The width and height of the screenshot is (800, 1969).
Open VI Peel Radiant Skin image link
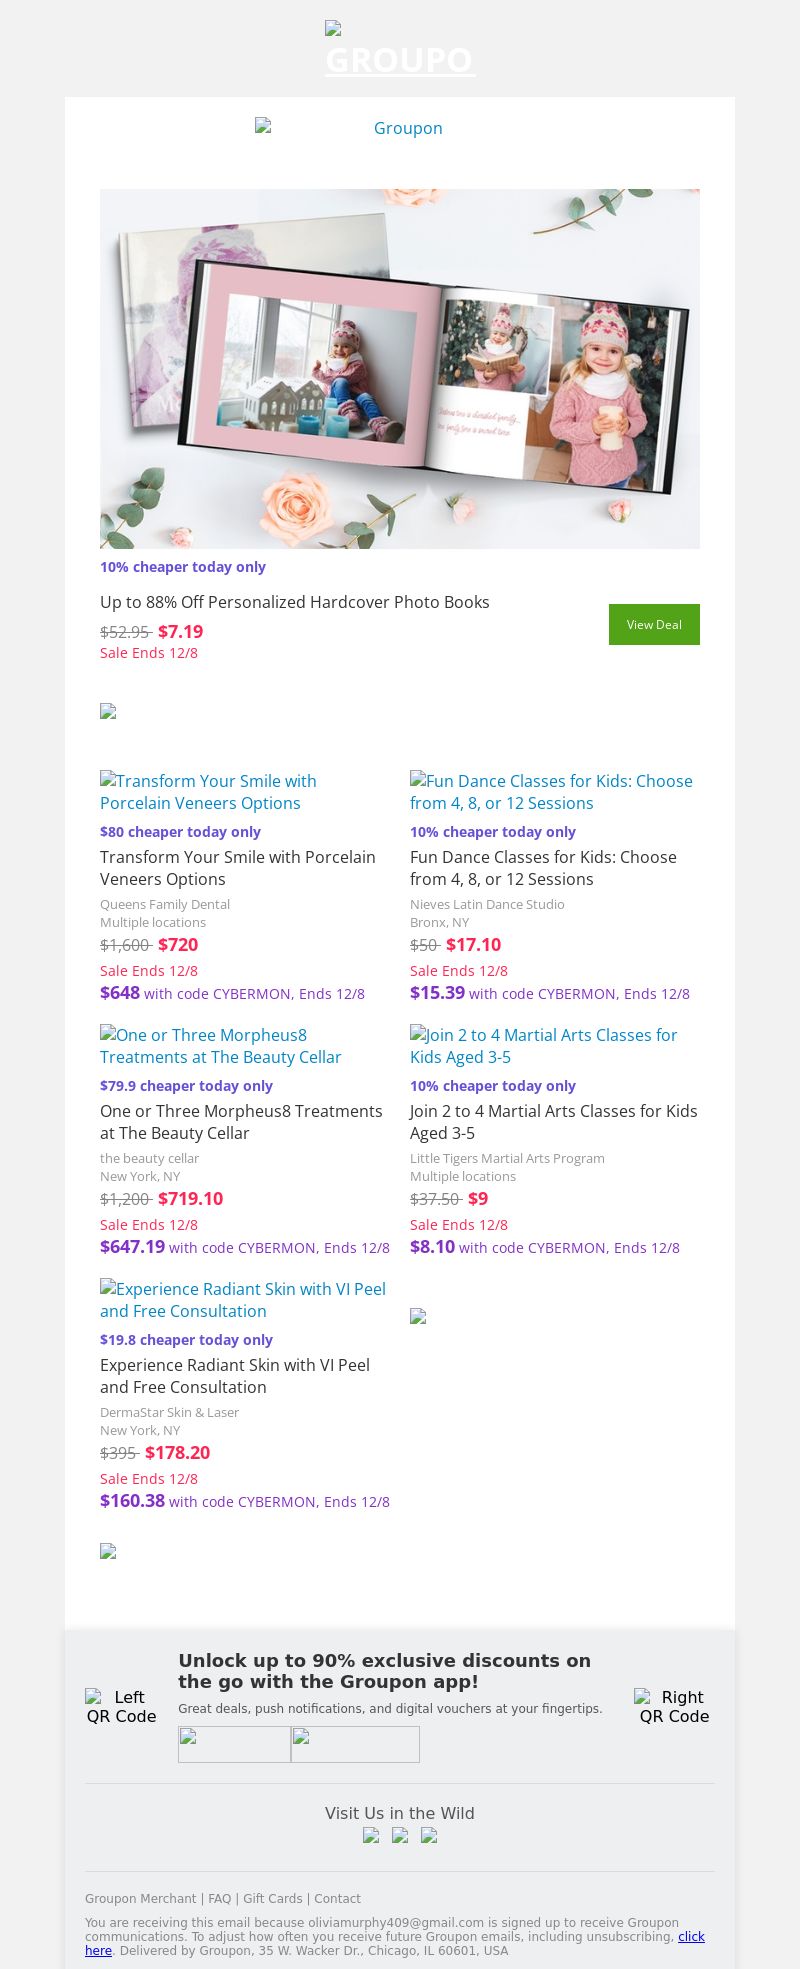coord(243,1300)
